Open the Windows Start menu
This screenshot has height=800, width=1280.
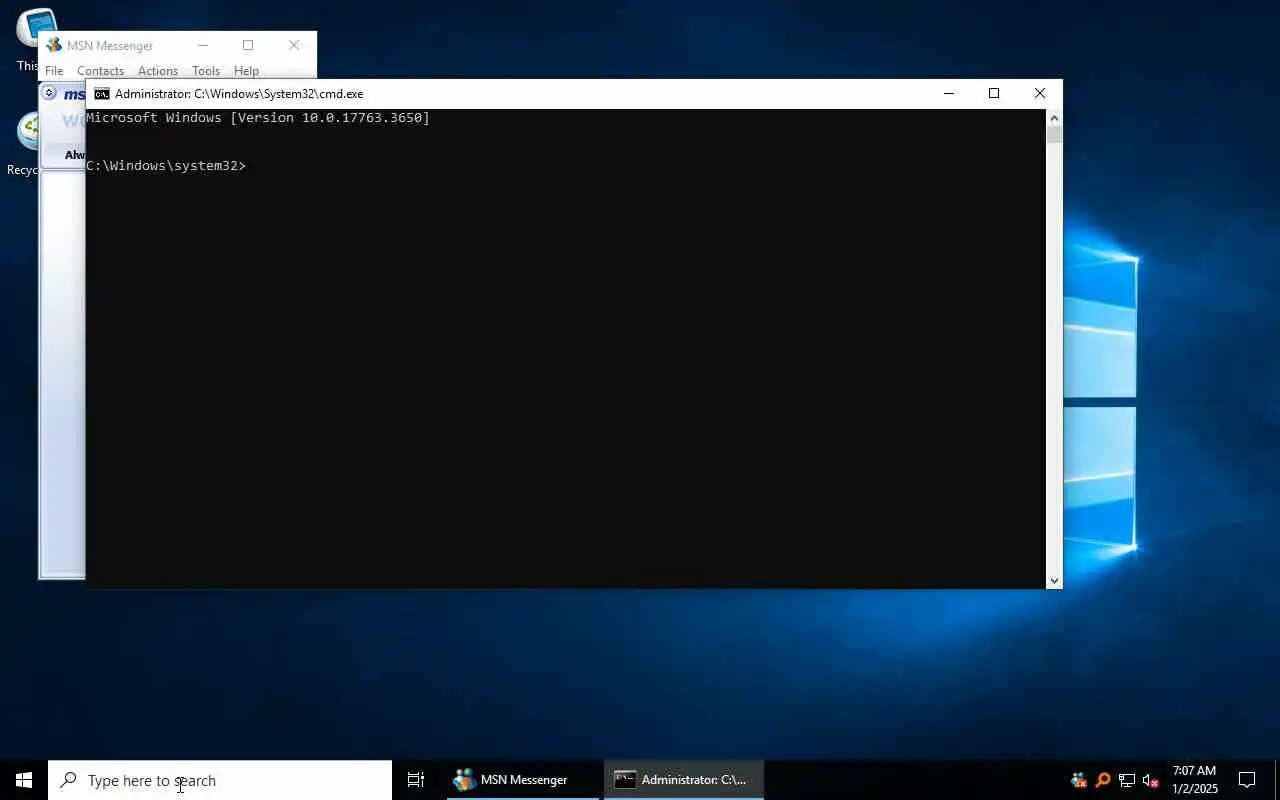pyautogui.click(x=24, y=780)
